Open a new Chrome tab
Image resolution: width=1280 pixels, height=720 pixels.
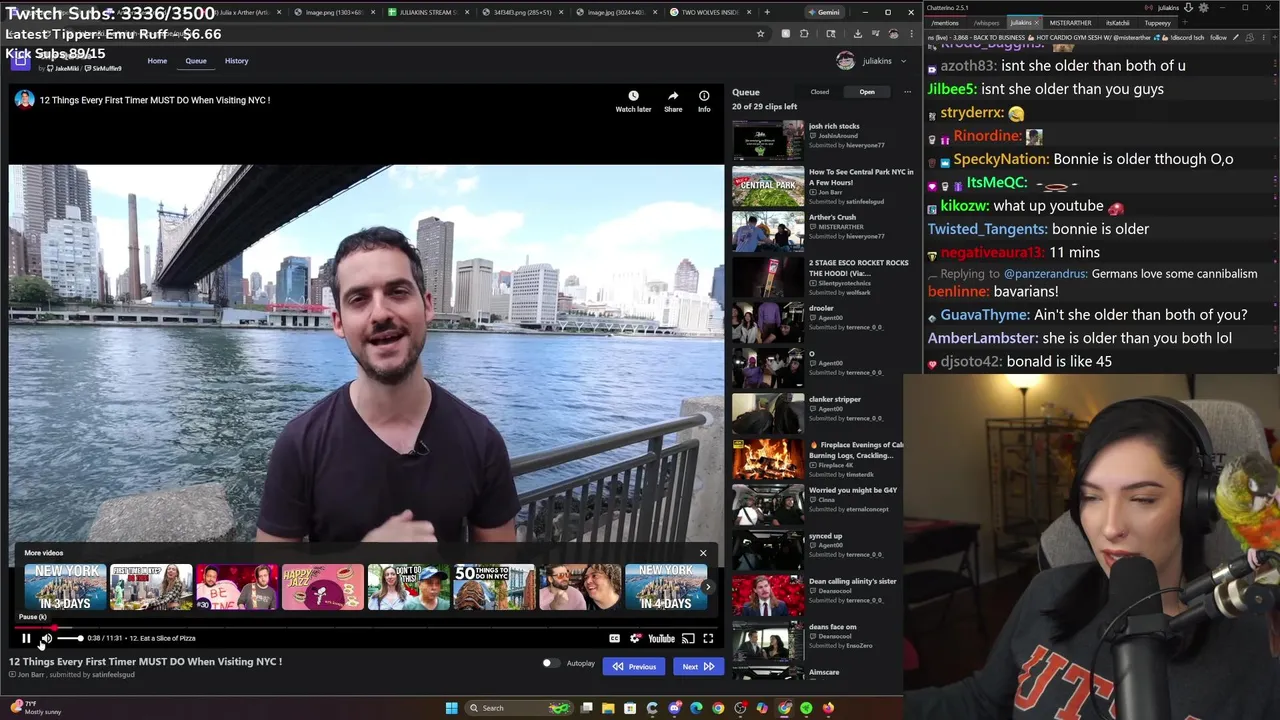click(x=766, y=12)
